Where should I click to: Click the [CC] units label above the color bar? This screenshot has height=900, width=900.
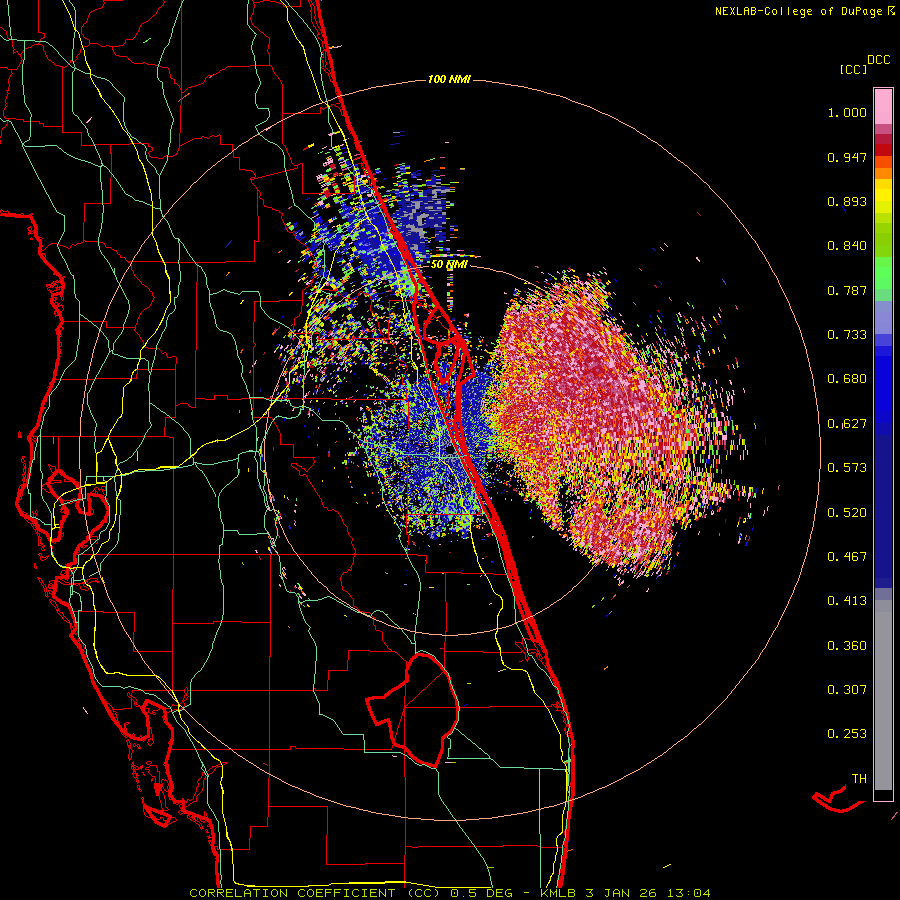[x=854, y=69]
